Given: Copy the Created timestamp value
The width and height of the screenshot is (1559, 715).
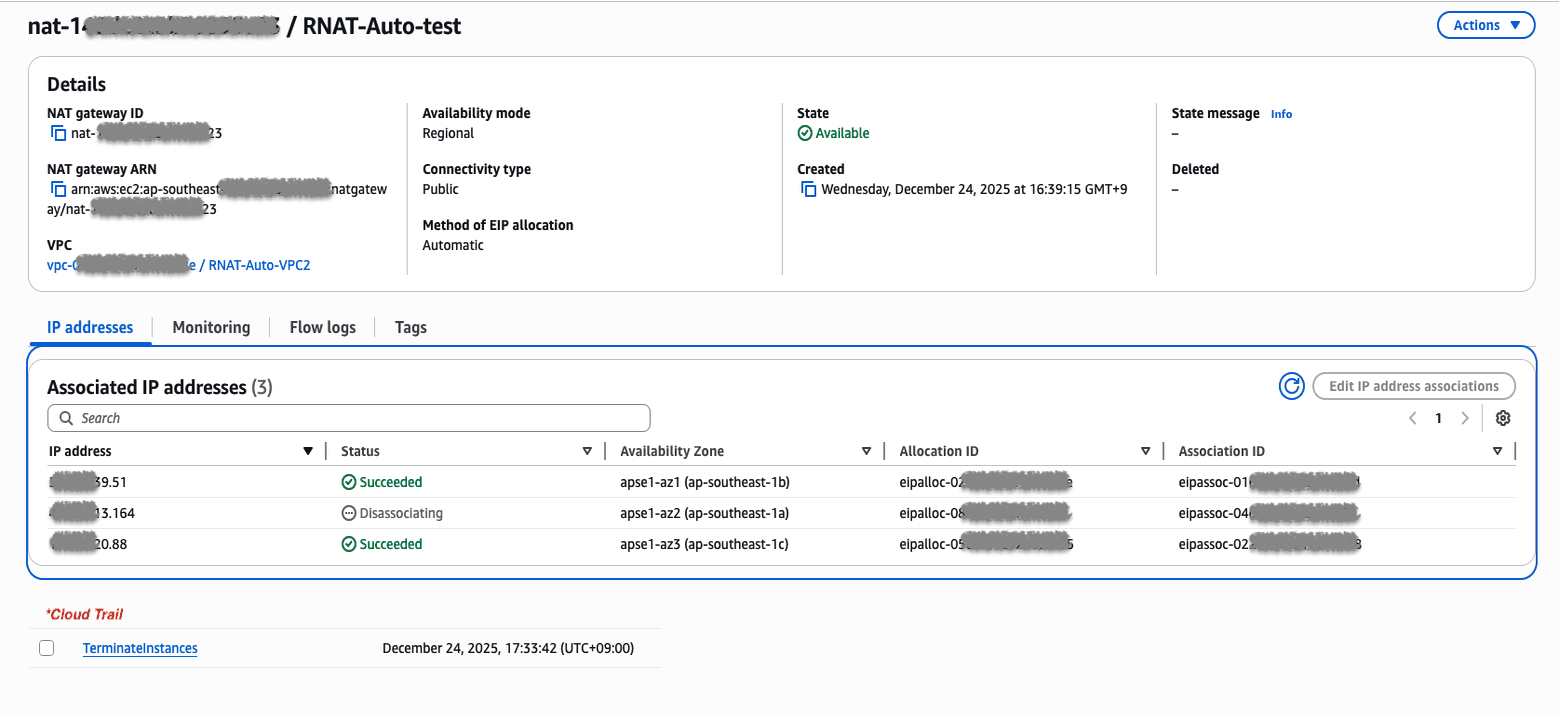Looking at the screenshot, I should pos(808,189).
